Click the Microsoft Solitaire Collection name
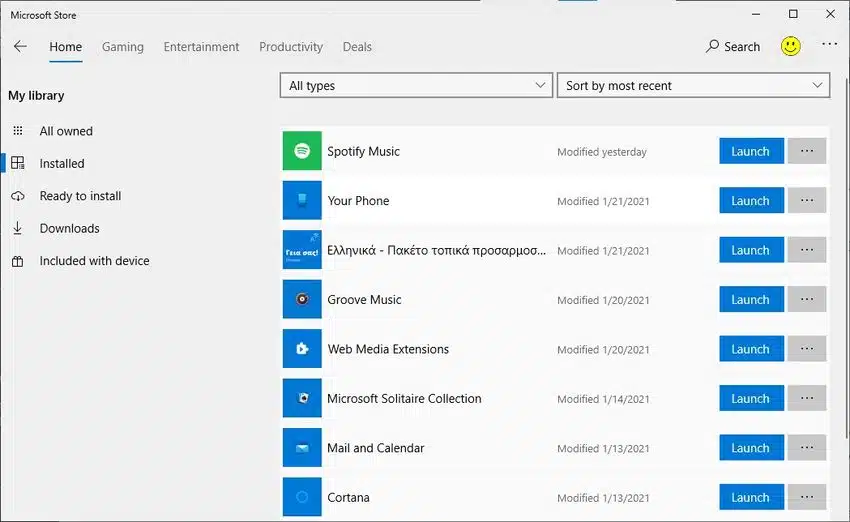 click(x=404, y=398)
